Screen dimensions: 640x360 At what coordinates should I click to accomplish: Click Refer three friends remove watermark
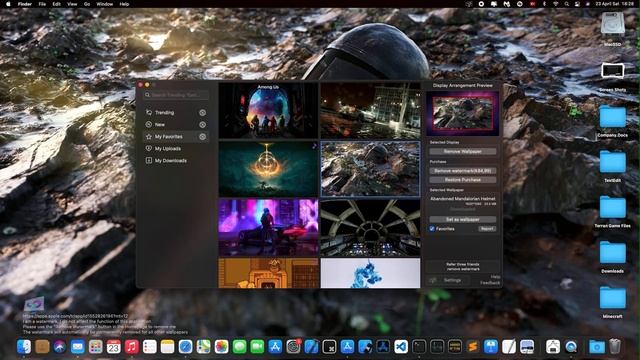click(x=463, y=267)
